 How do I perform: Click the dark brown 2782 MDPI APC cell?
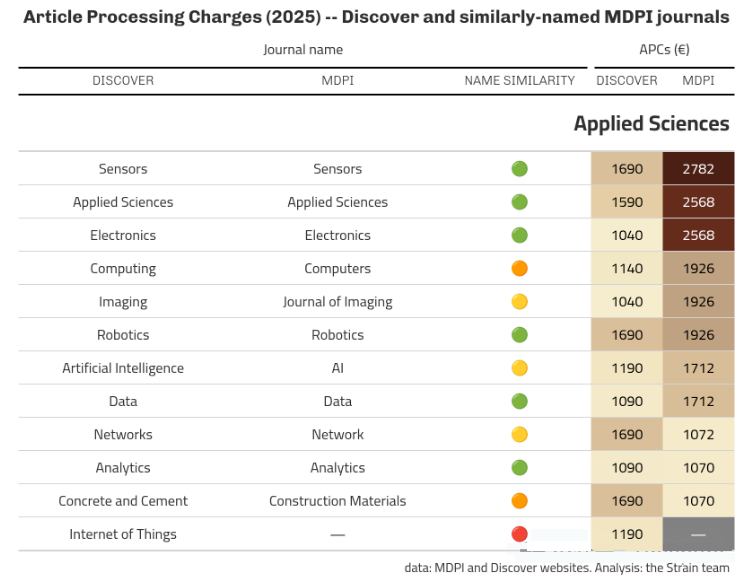coord(698,169)
